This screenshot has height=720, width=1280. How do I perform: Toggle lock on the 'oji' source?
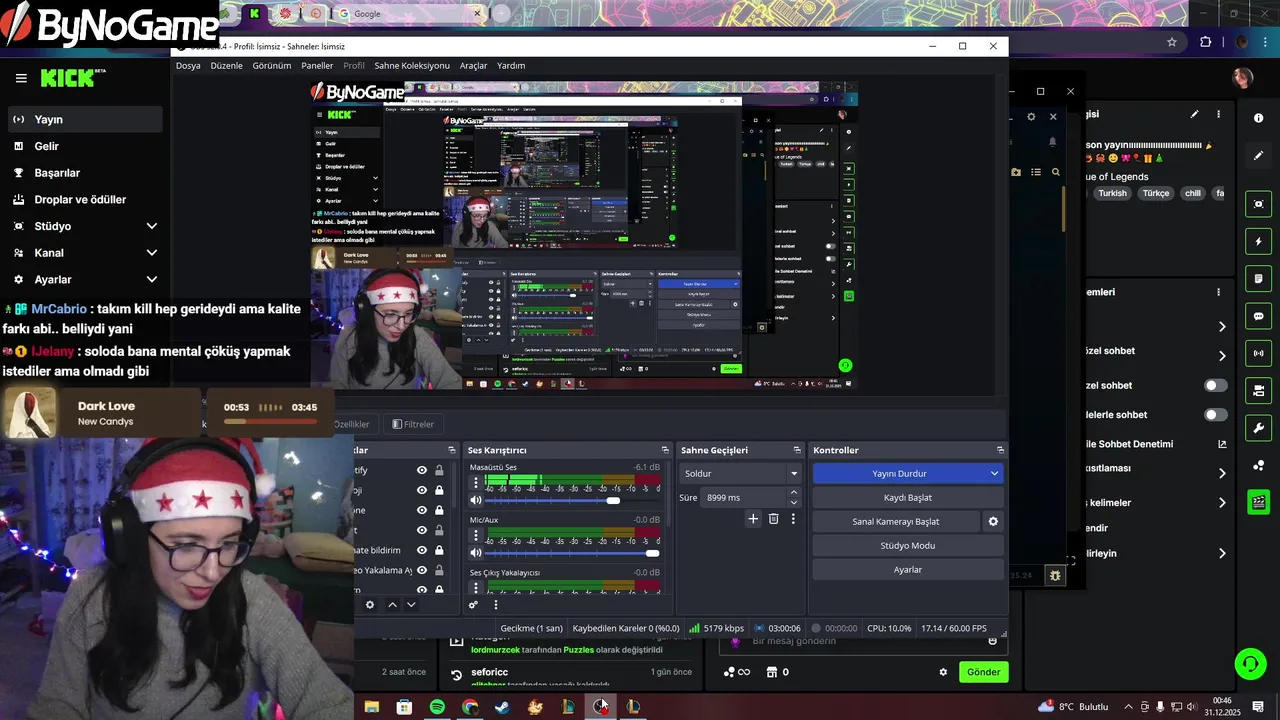pos(439,490)
